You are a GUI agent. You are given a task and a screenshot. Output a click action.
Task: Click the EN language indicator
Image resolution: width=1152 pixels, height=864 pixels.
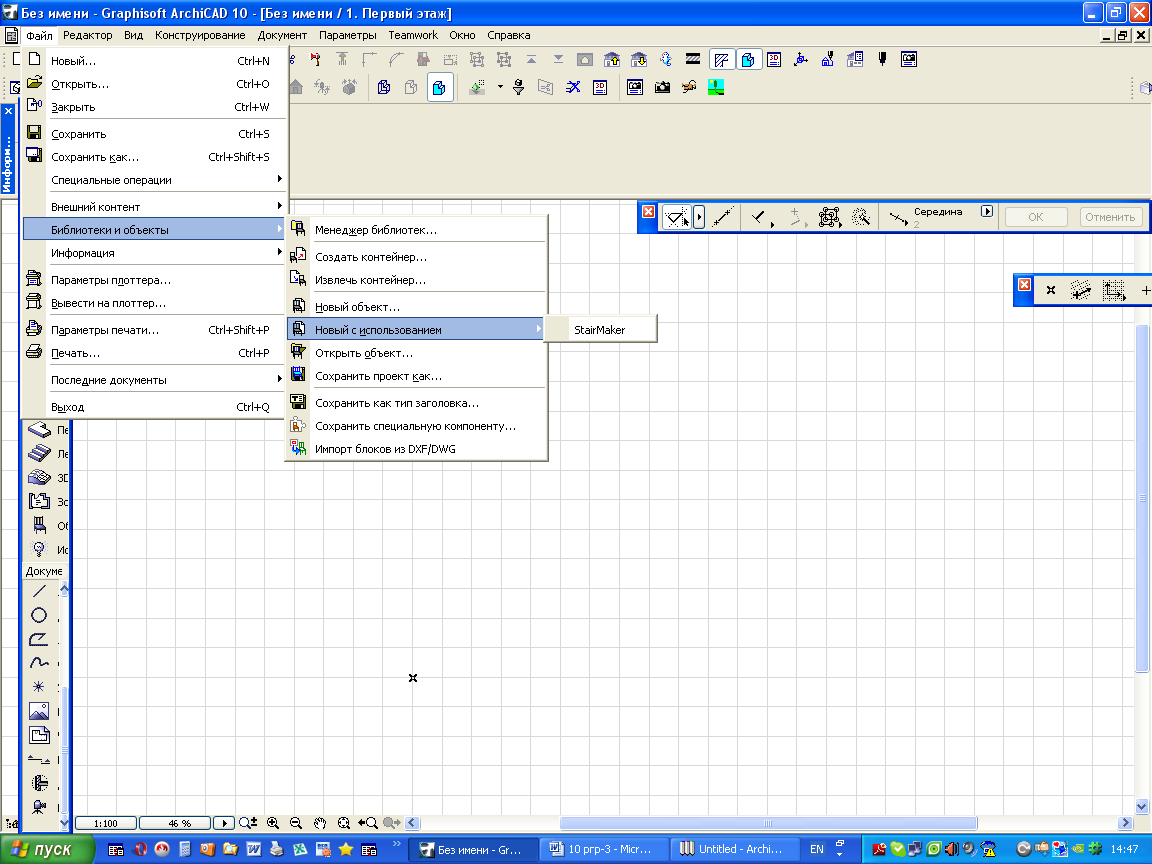coord(816,849)
